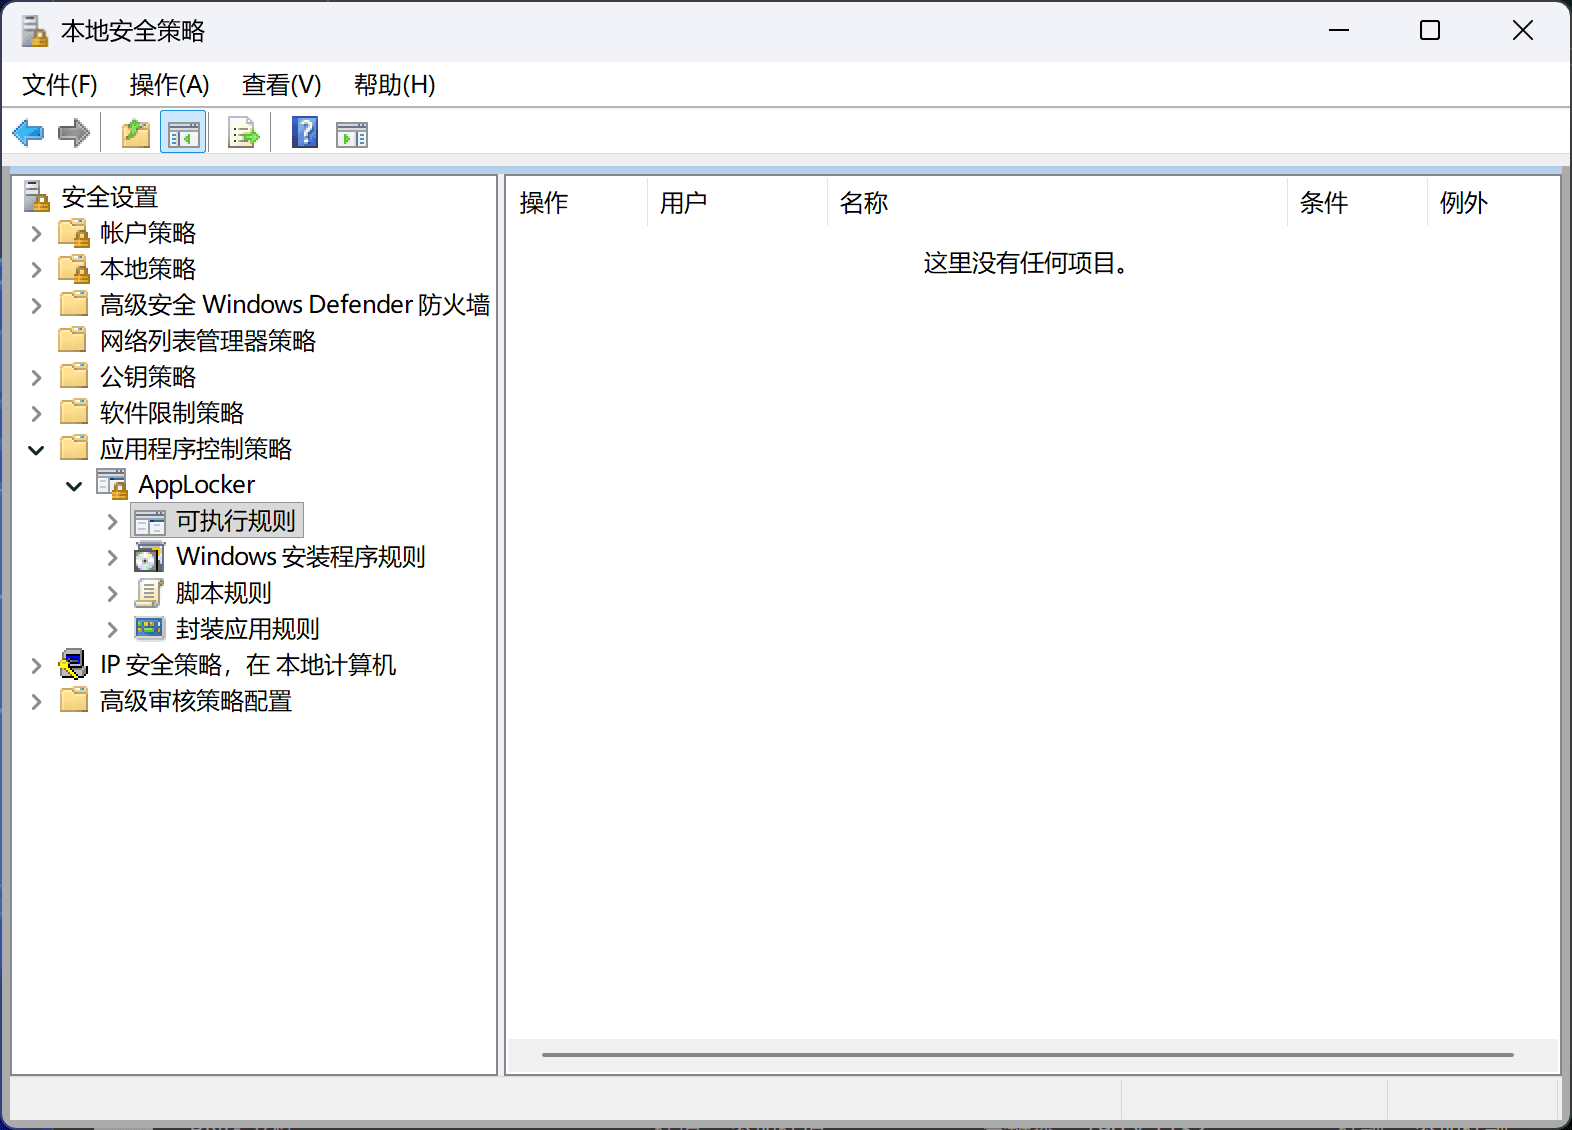Click the 脚本规则 script icon

(x=149, y=593)
